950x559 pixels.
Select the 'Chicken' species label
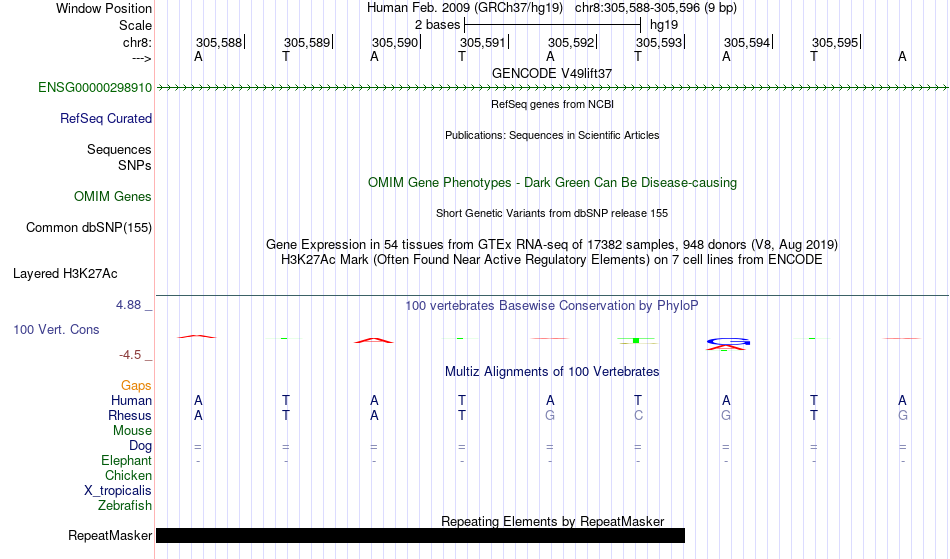128,475
